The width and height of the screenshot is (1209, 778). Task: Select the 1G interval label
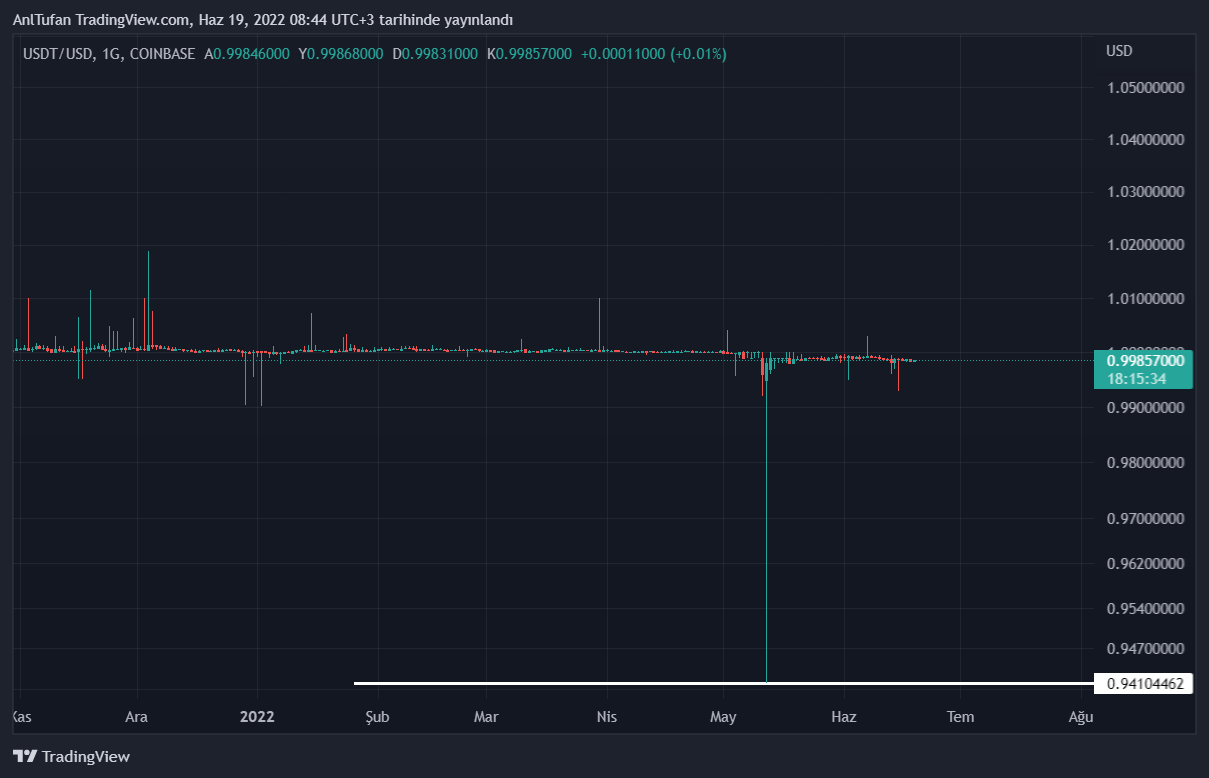click(112, 54)
